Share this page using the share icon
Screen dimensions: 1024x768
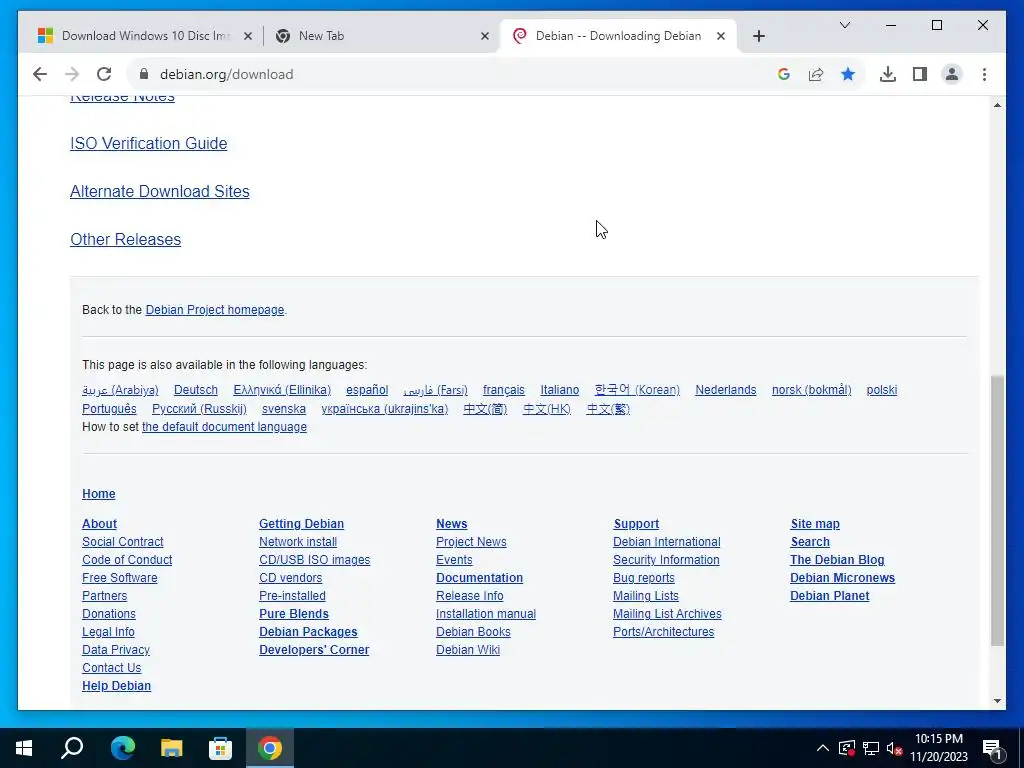point(816,74)
